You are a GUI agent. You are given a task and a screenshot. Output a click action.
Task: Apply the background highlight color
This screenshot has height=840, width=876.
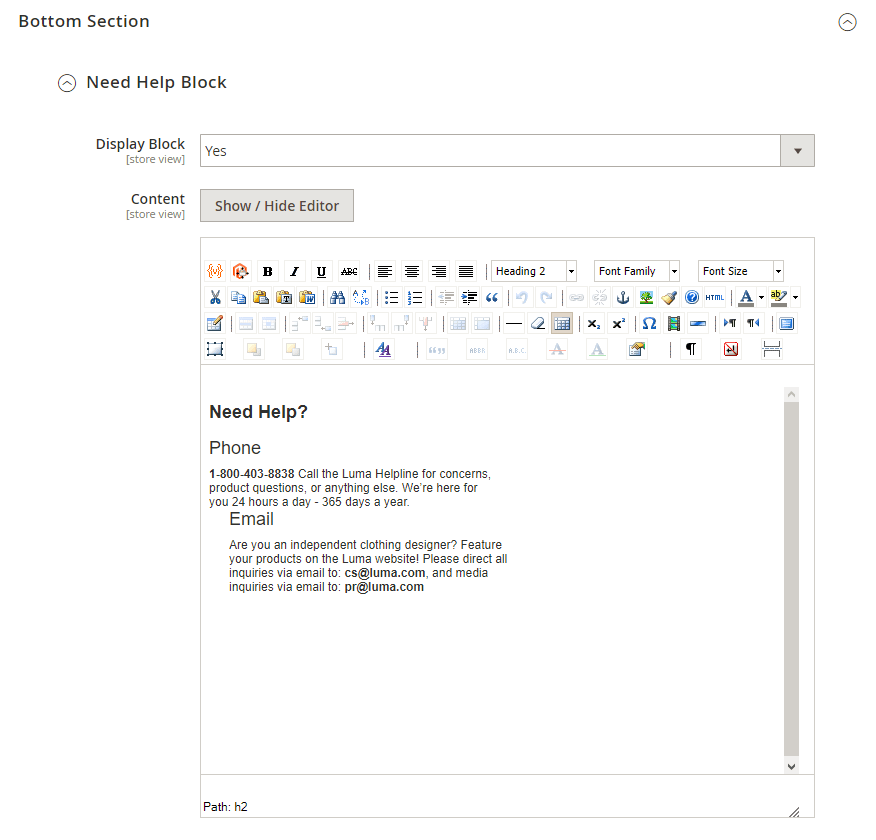tap(778, 297)
